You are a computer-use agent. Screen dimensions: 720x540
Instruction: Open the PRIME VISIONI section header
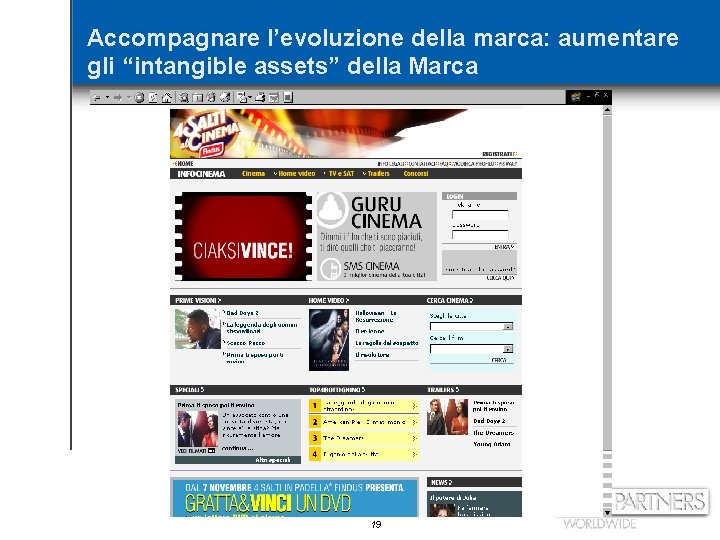pos(198,300)
